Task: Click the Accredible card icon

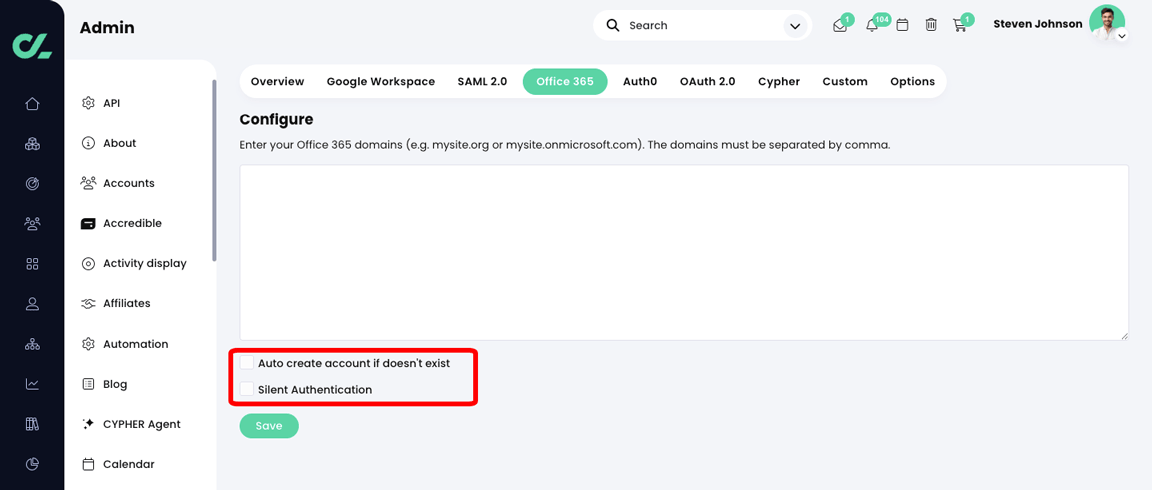Action: coord(88,223)
